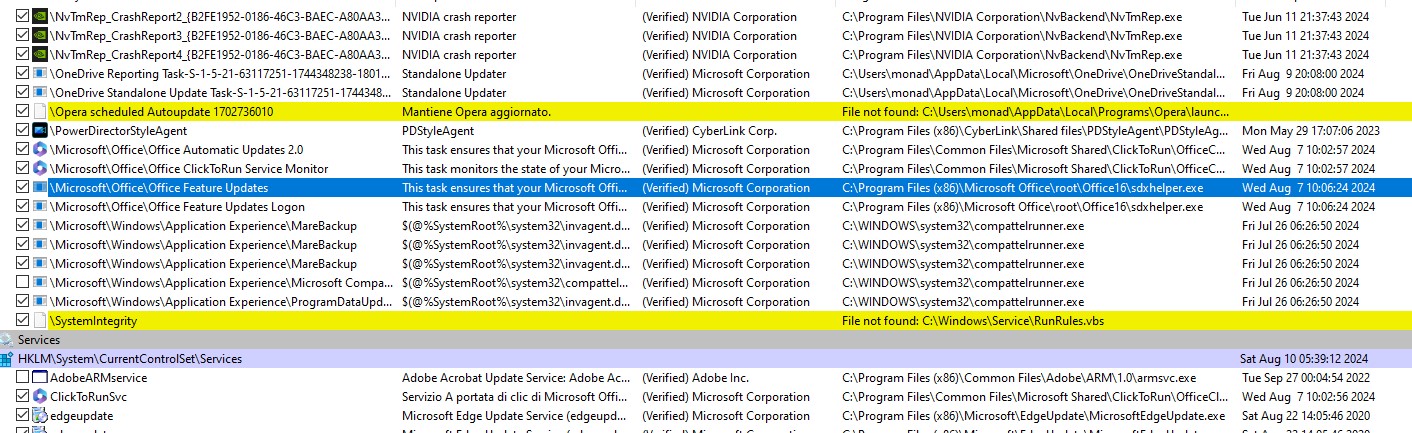The width and height of the screenshot is (1412, 433).
Task: Uncheck Office ClickToRun Service Monitor checkbox
Action: pyautogui.click(x=23, y=169)
